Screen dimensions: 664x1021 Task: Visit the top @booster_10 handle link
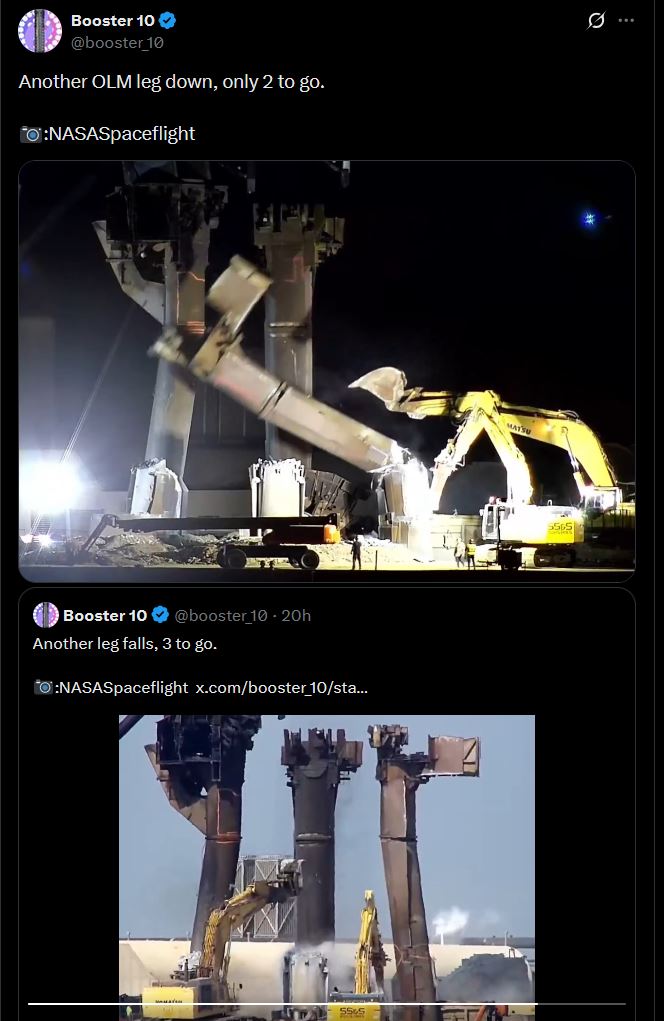(117, 42)
